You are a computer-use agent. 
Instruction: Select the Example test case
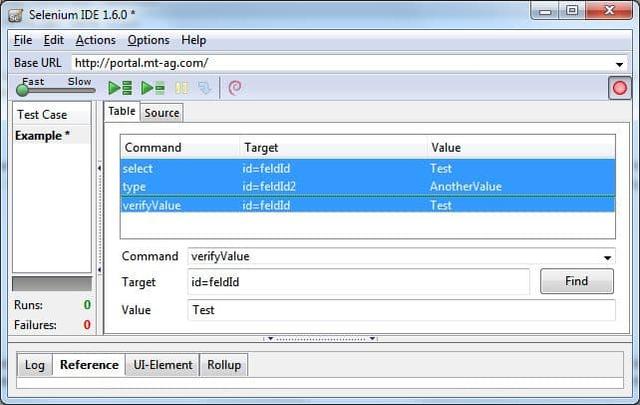[x=42, y=136]
